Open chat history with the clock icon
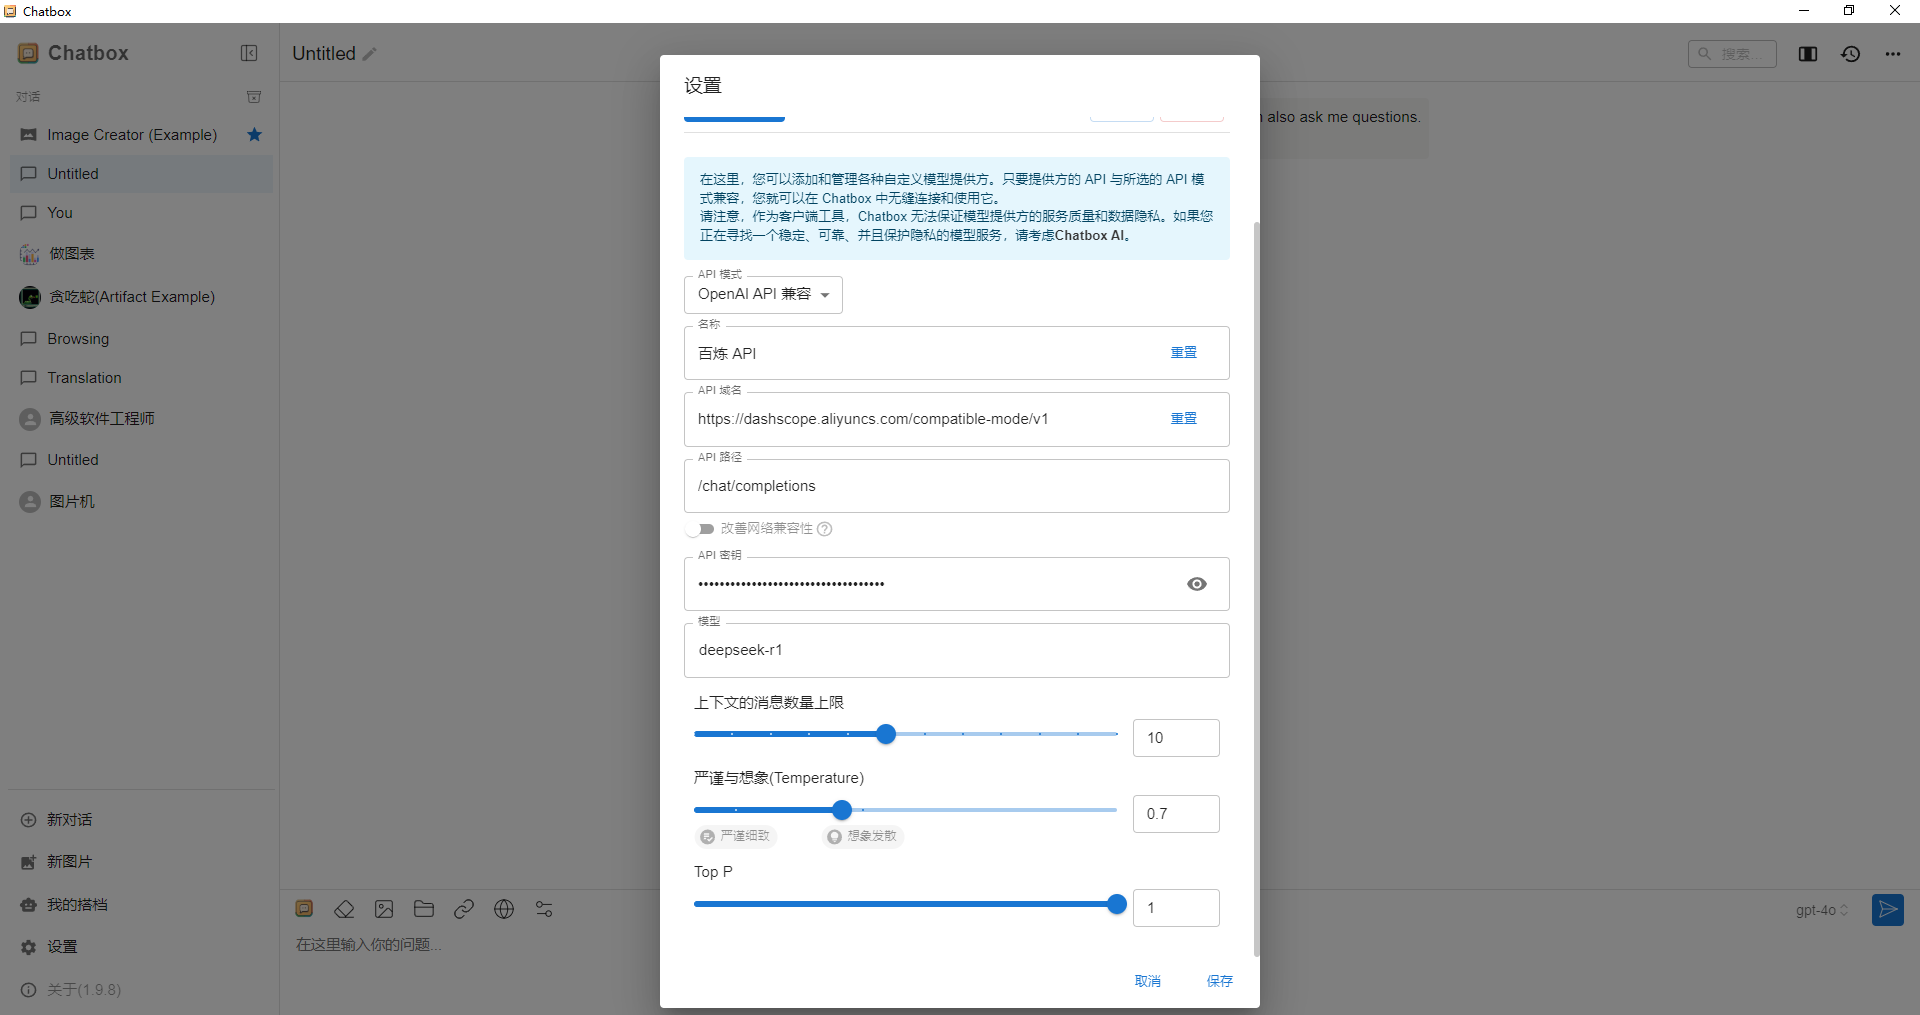 coord(1851,54)
